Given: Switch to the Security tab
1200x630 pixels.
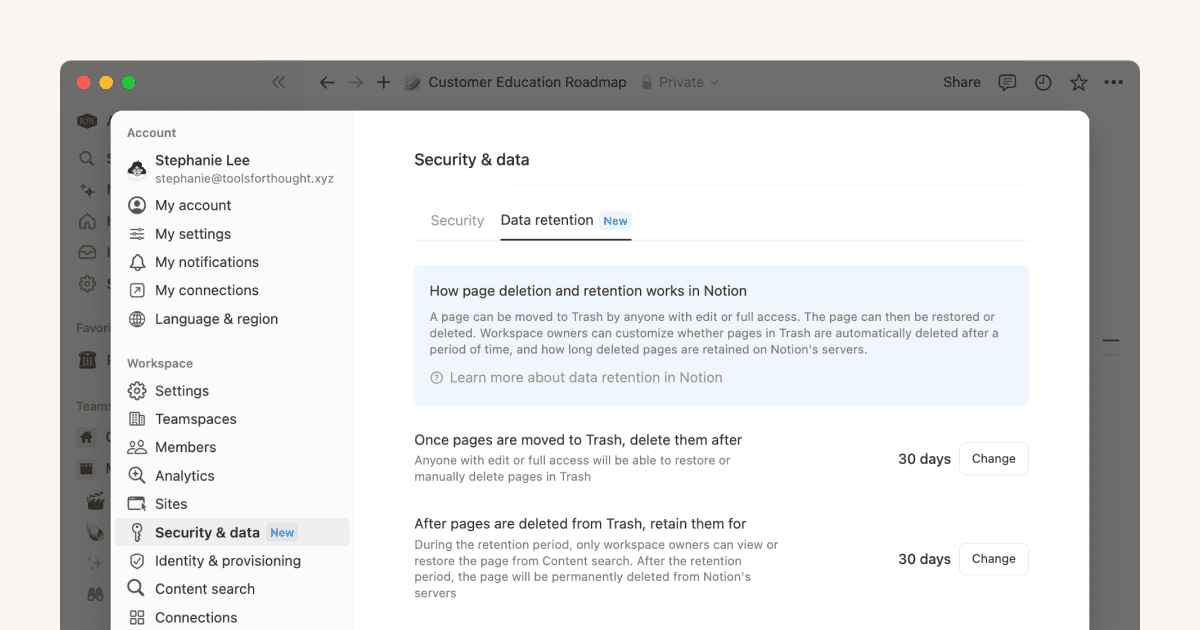Looking at the screenshot, I should (x=457, y=221).
